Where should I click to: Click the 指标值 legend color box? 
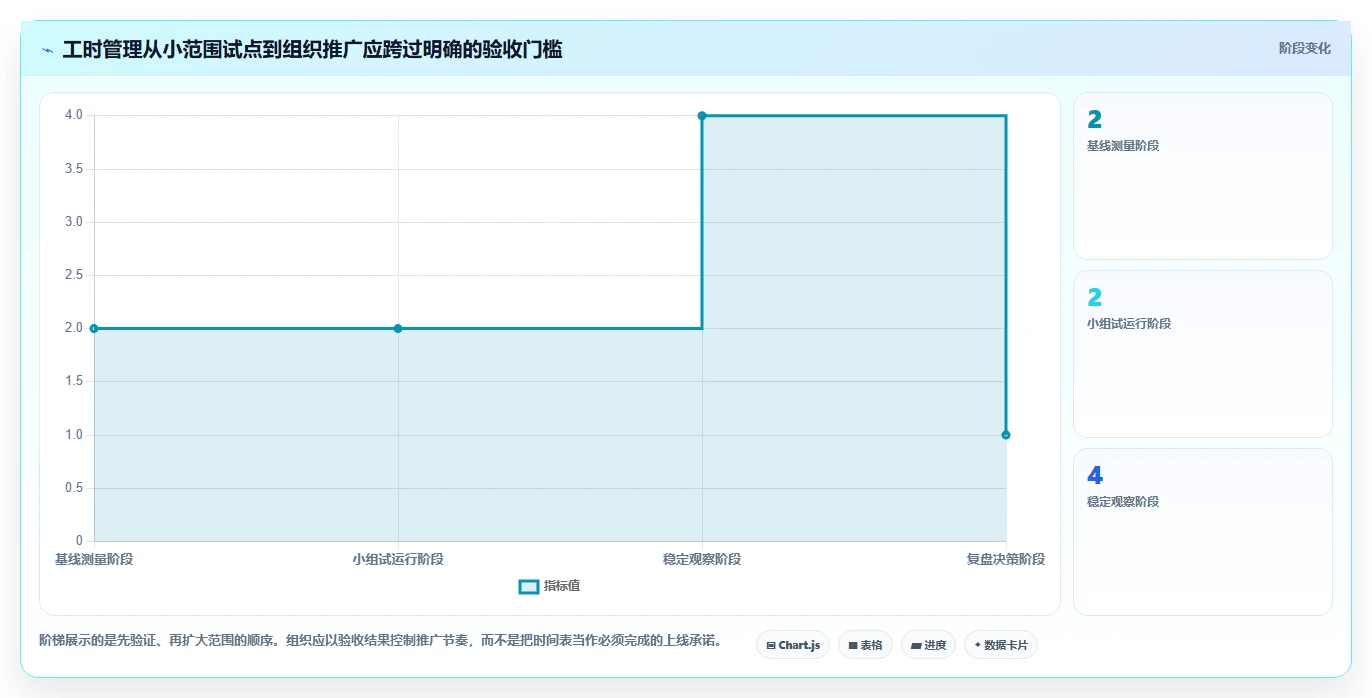click(529, 586)
